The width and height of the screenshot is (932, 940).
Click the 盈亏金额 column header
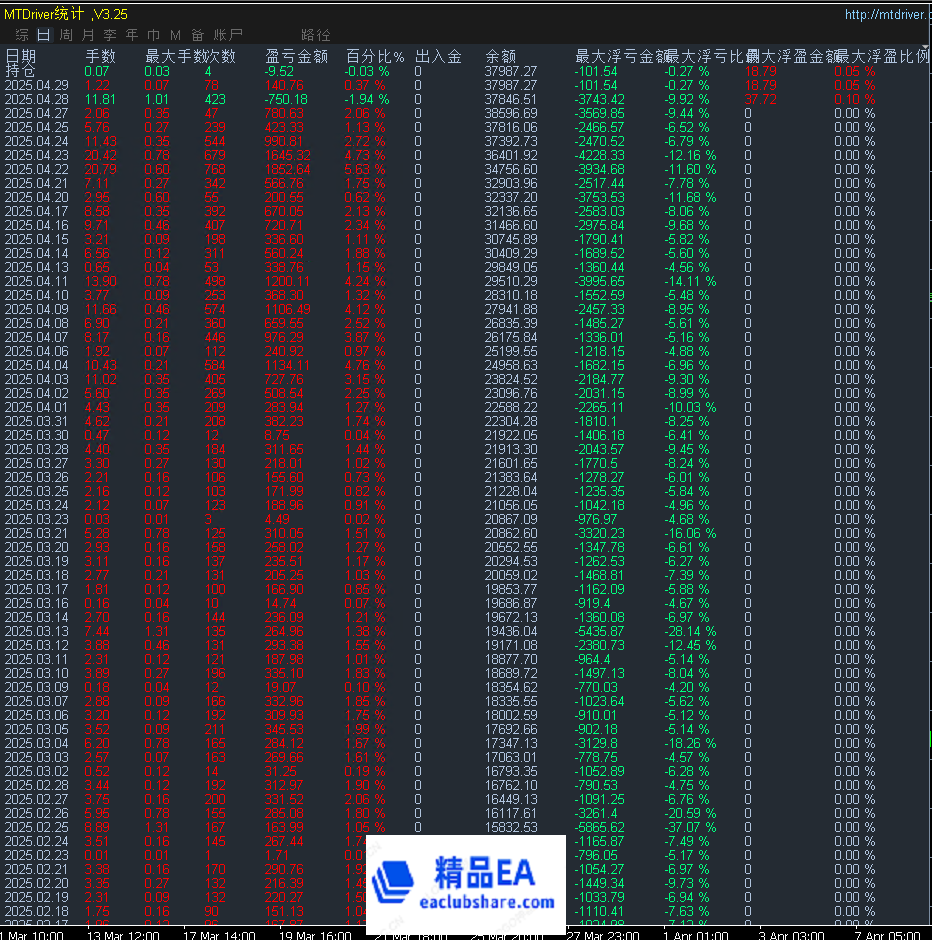[x=297, y=57]
